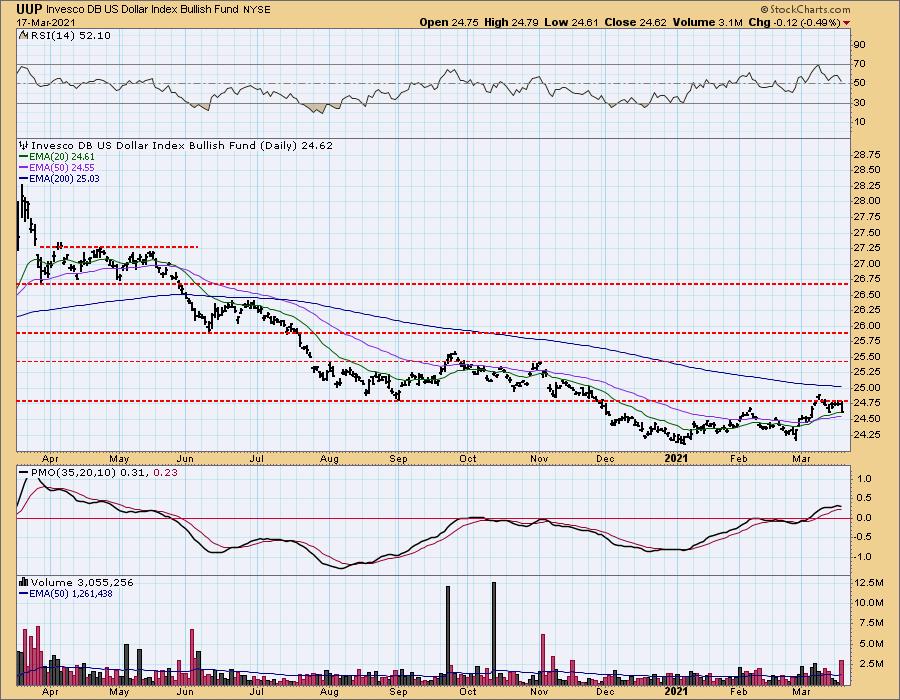Click the RSI axis value 90

coord(859,45)
